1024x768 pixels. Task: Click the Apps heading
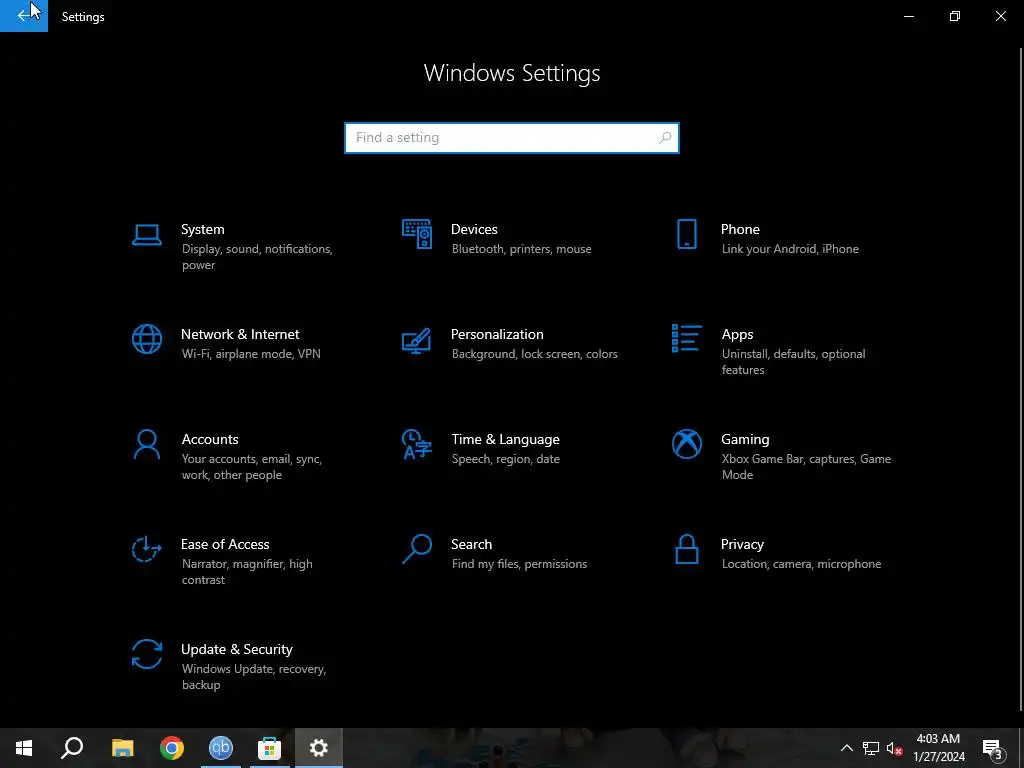737,334
